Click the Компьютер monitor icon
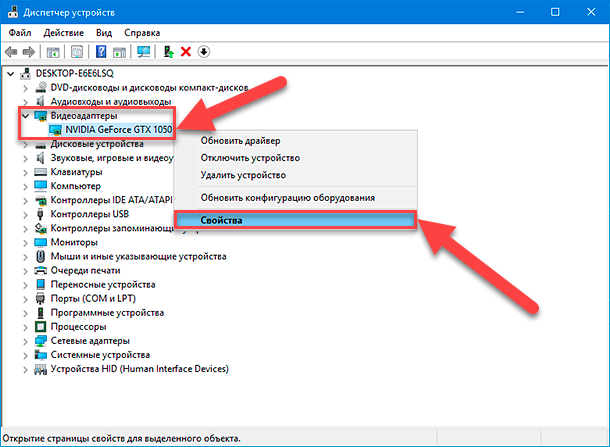 [40, 186]
